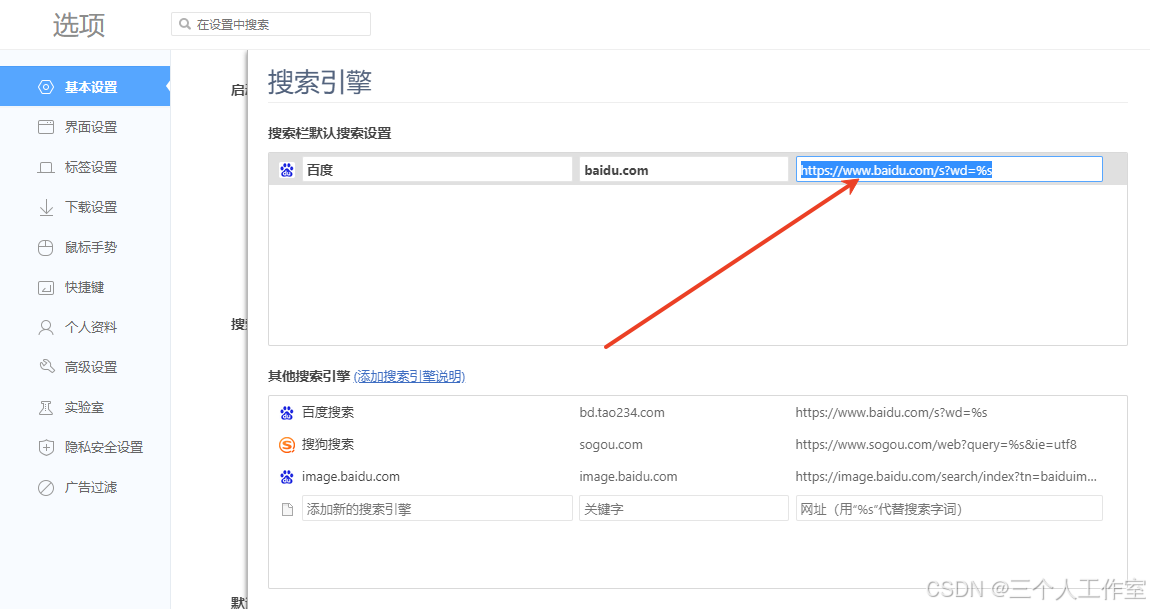Edit the default engine name field 百度

pyautogui.click(x=437, y=169)
